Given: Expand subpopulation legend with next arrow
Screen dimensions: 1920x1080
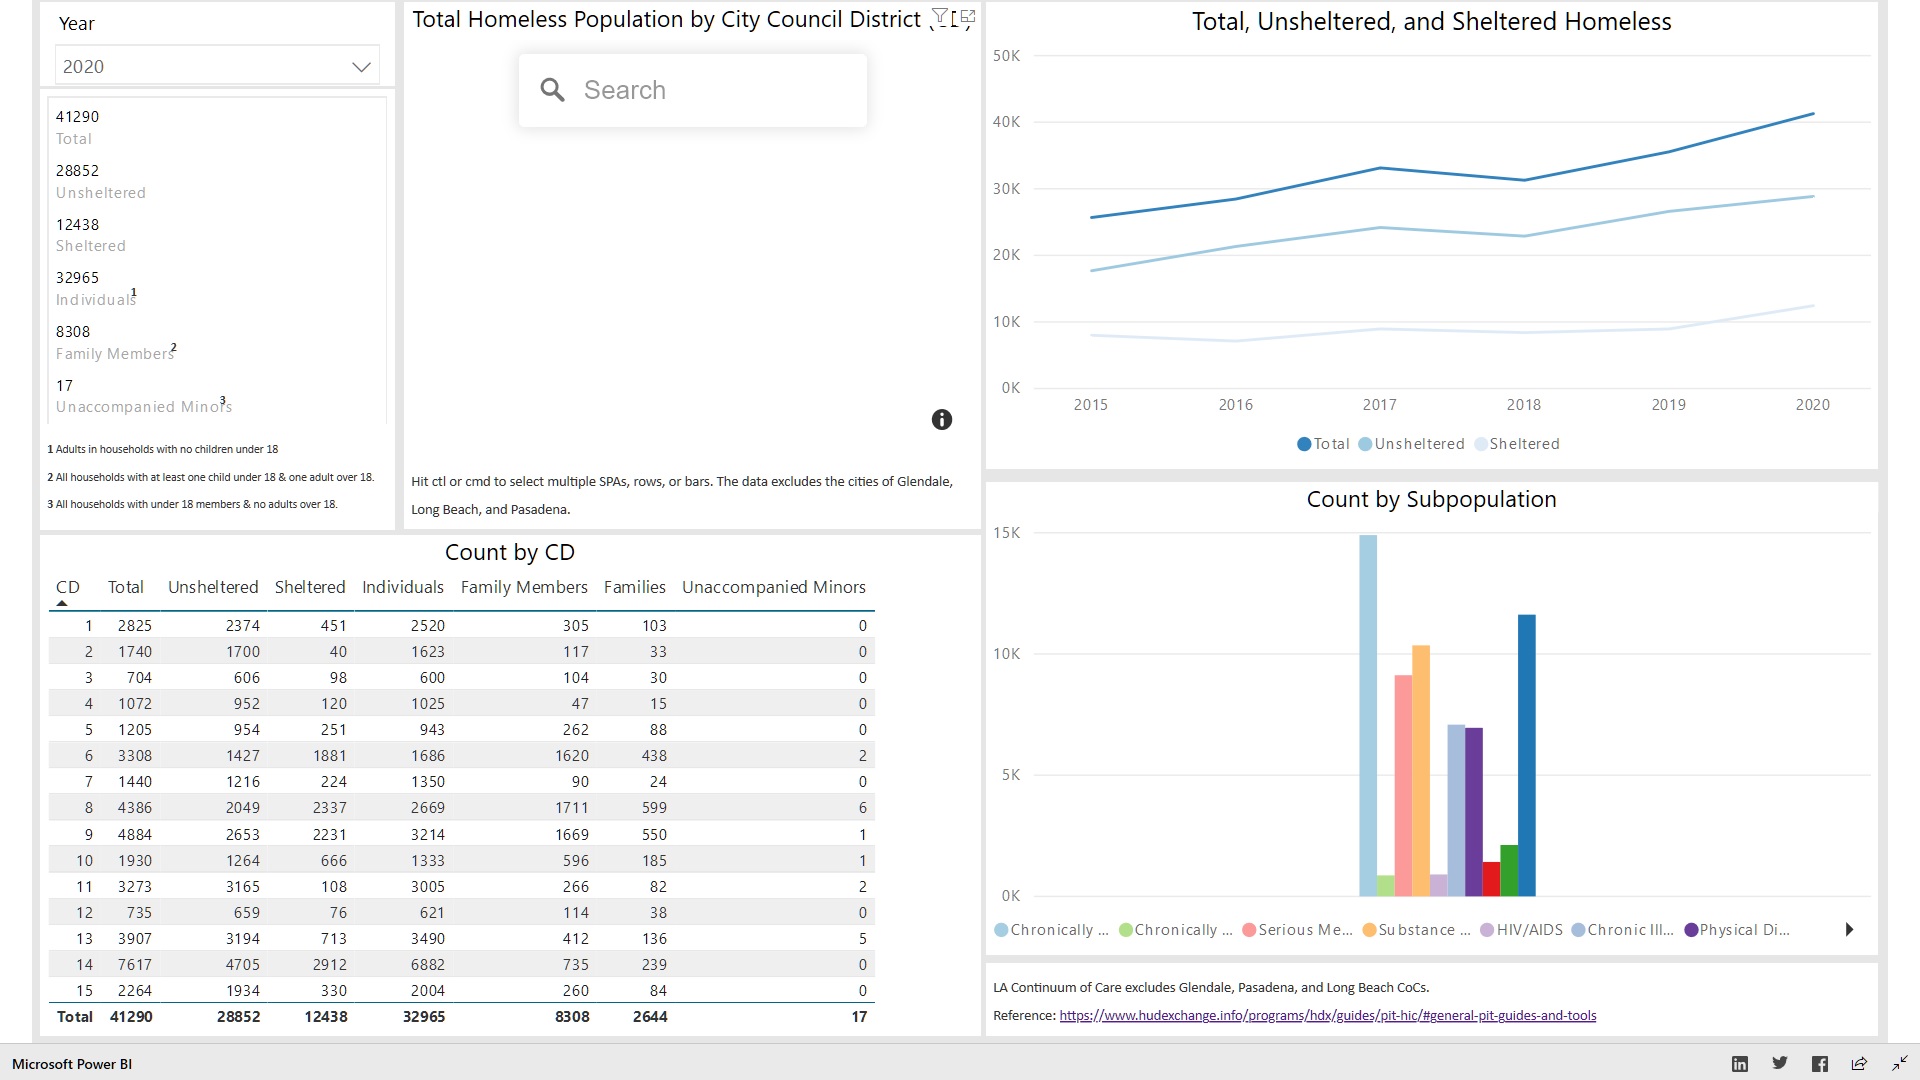Looking at the screenshot, I should click(x=1849, y=930).
